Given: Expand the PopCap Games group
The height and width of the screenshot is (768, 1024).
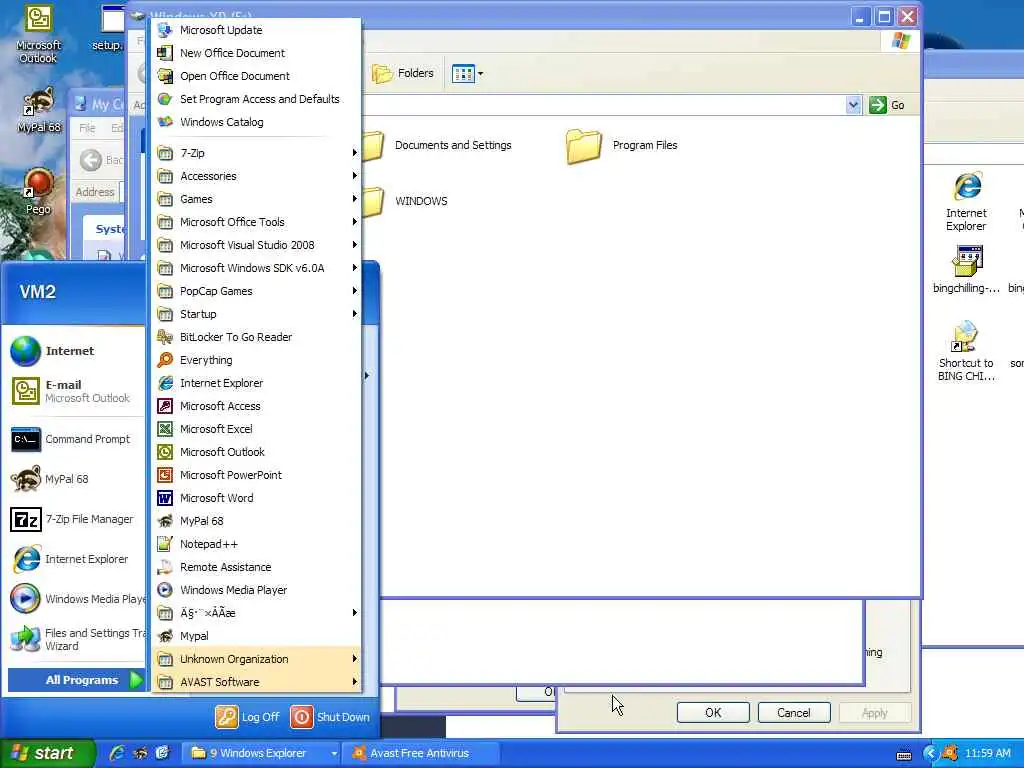Looking at the screenshot, I should click(256, 291).
